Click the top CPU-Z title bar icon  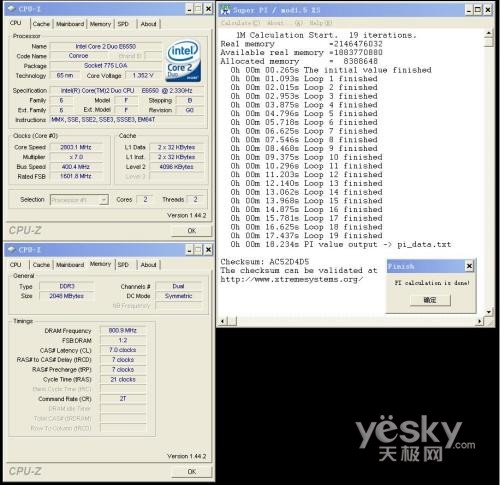(12, 9)
